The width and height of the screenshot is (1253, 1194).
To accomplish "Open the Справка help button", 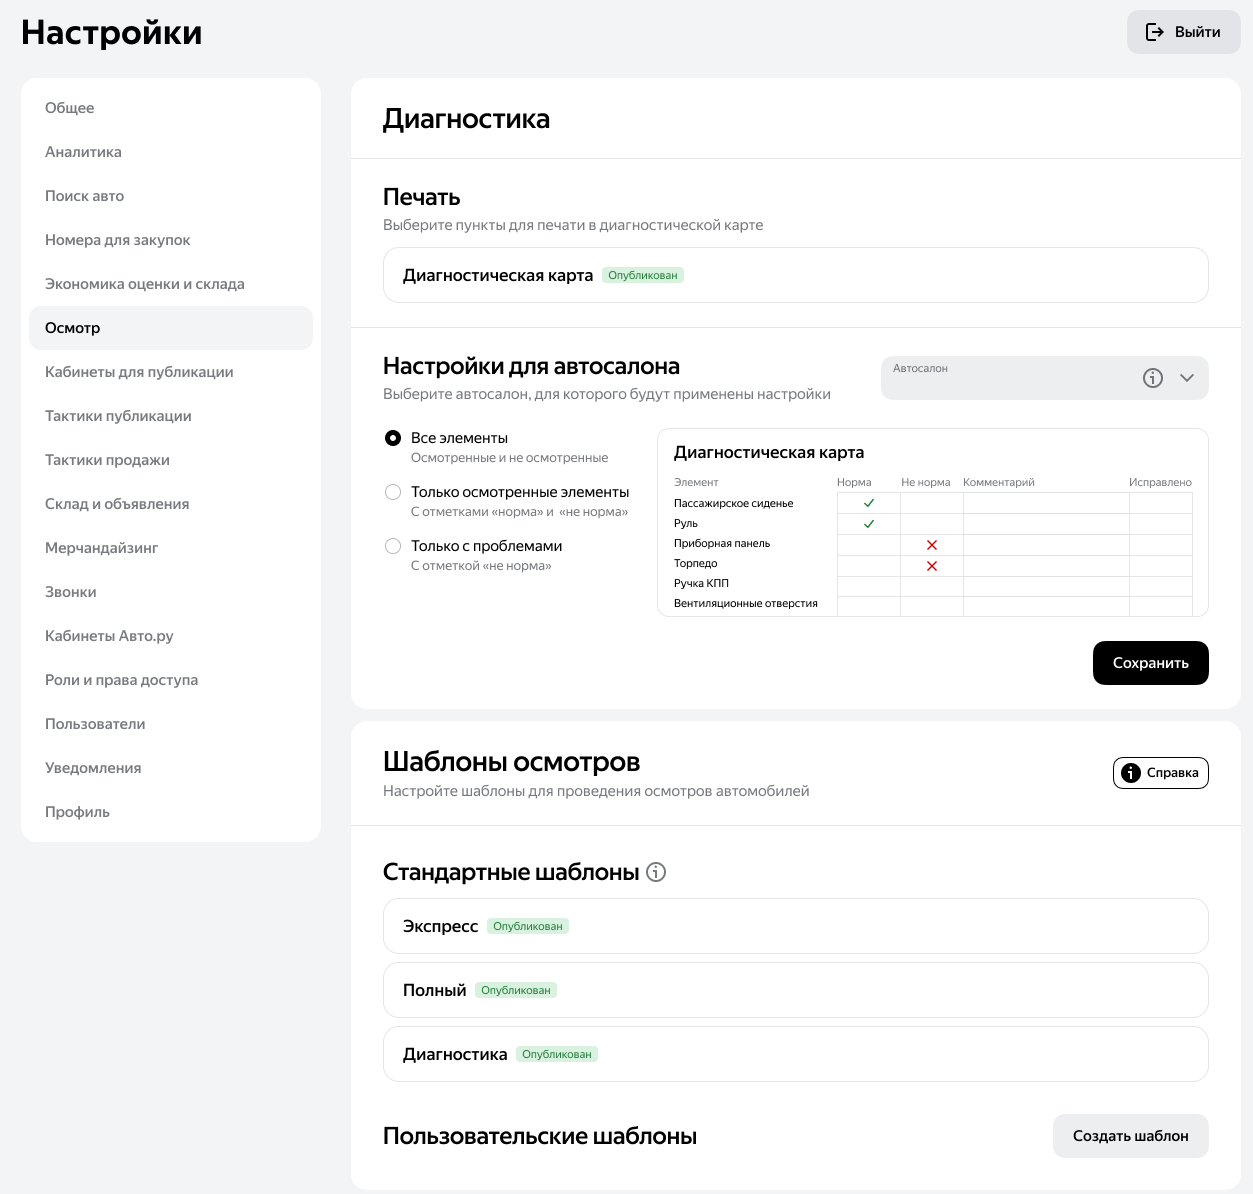I will click(x=1161, y=773).
